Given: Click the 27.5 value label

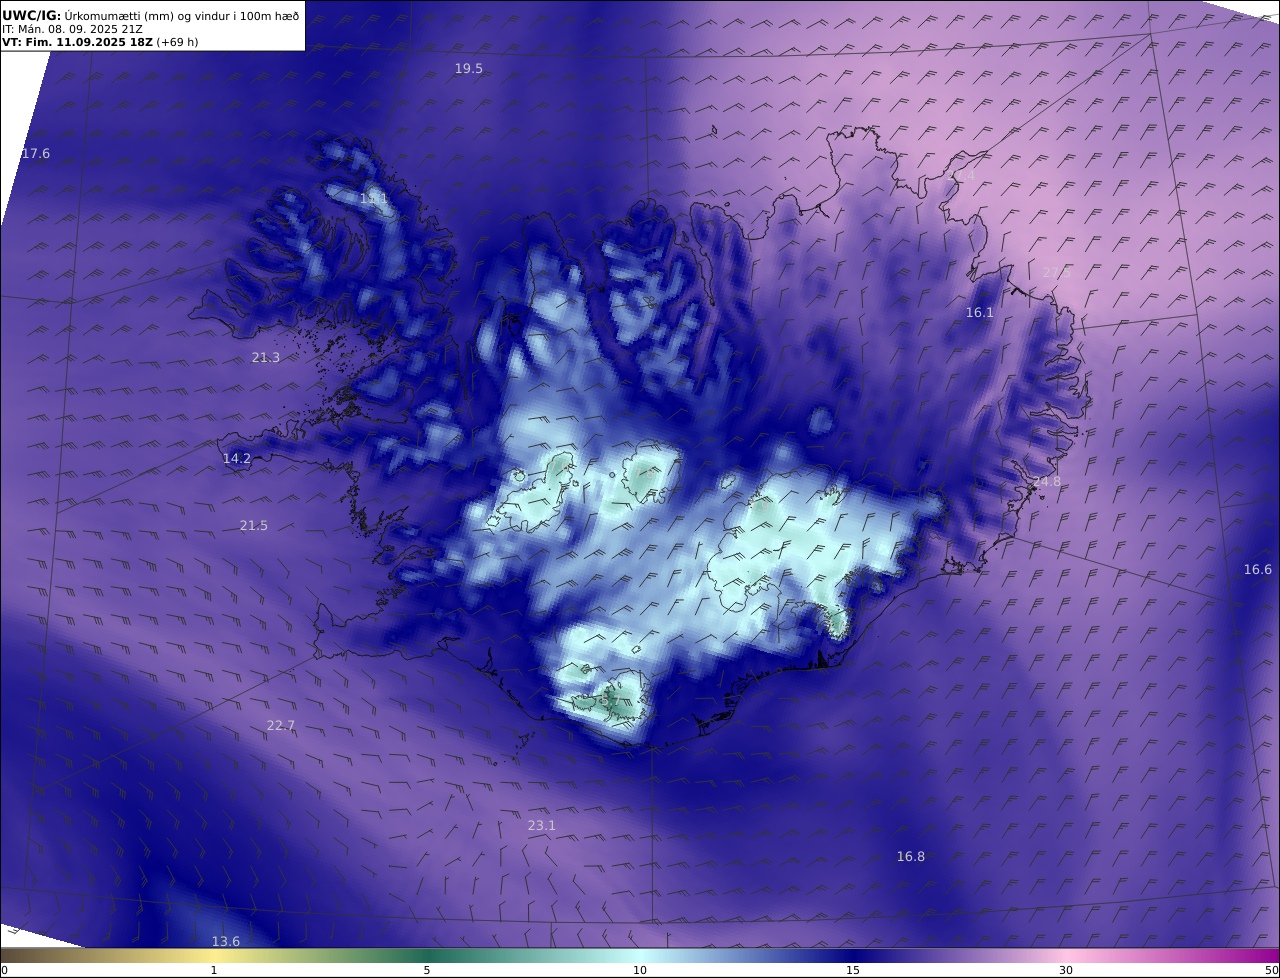Looking at the screenshot, I should 1056,272.
